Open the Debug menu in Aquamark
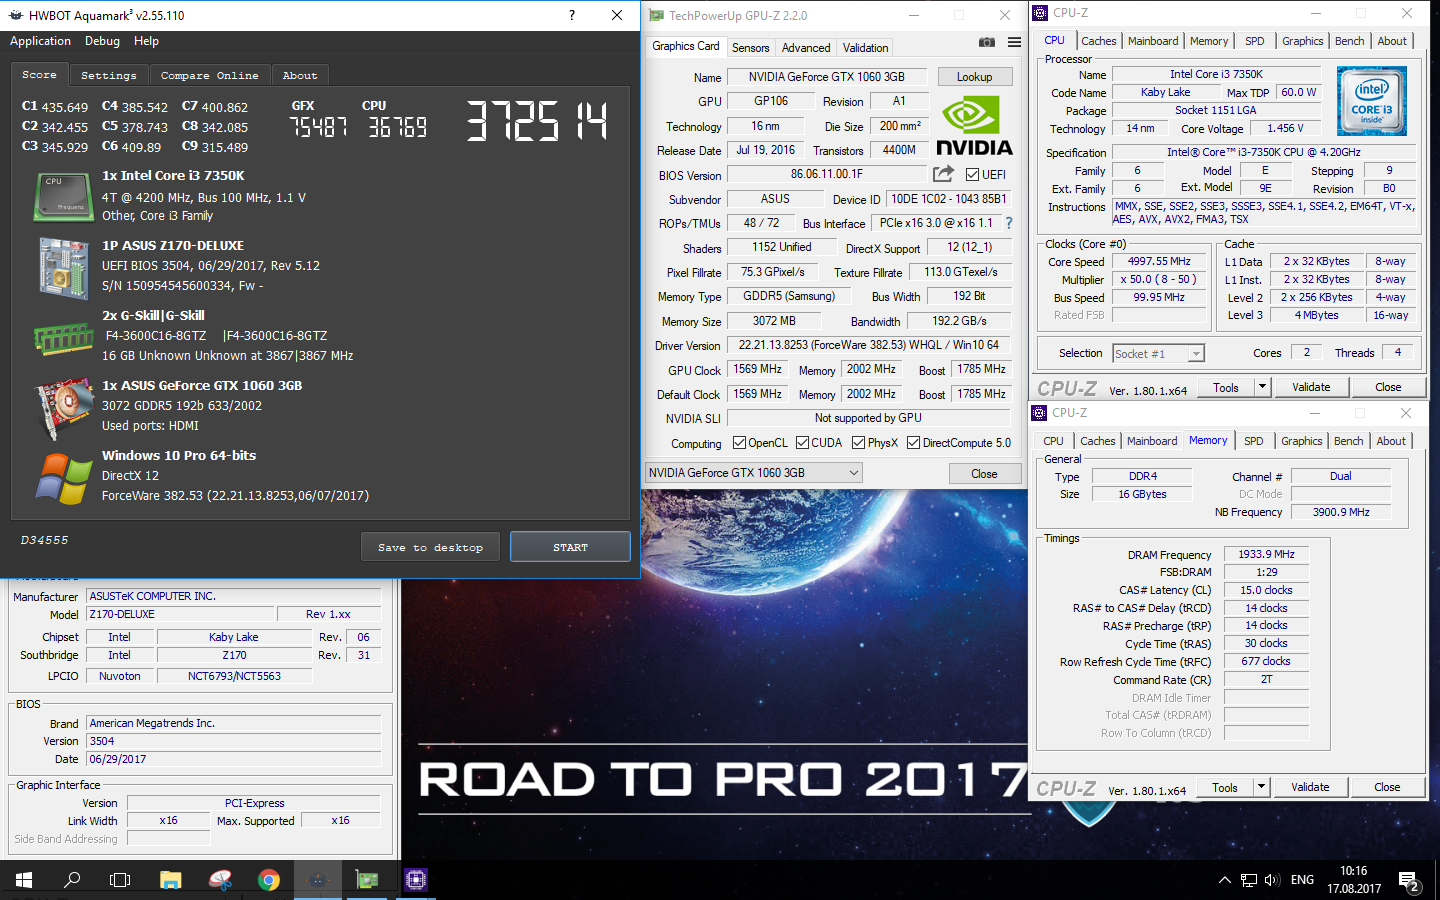 (x=102, y=41)
